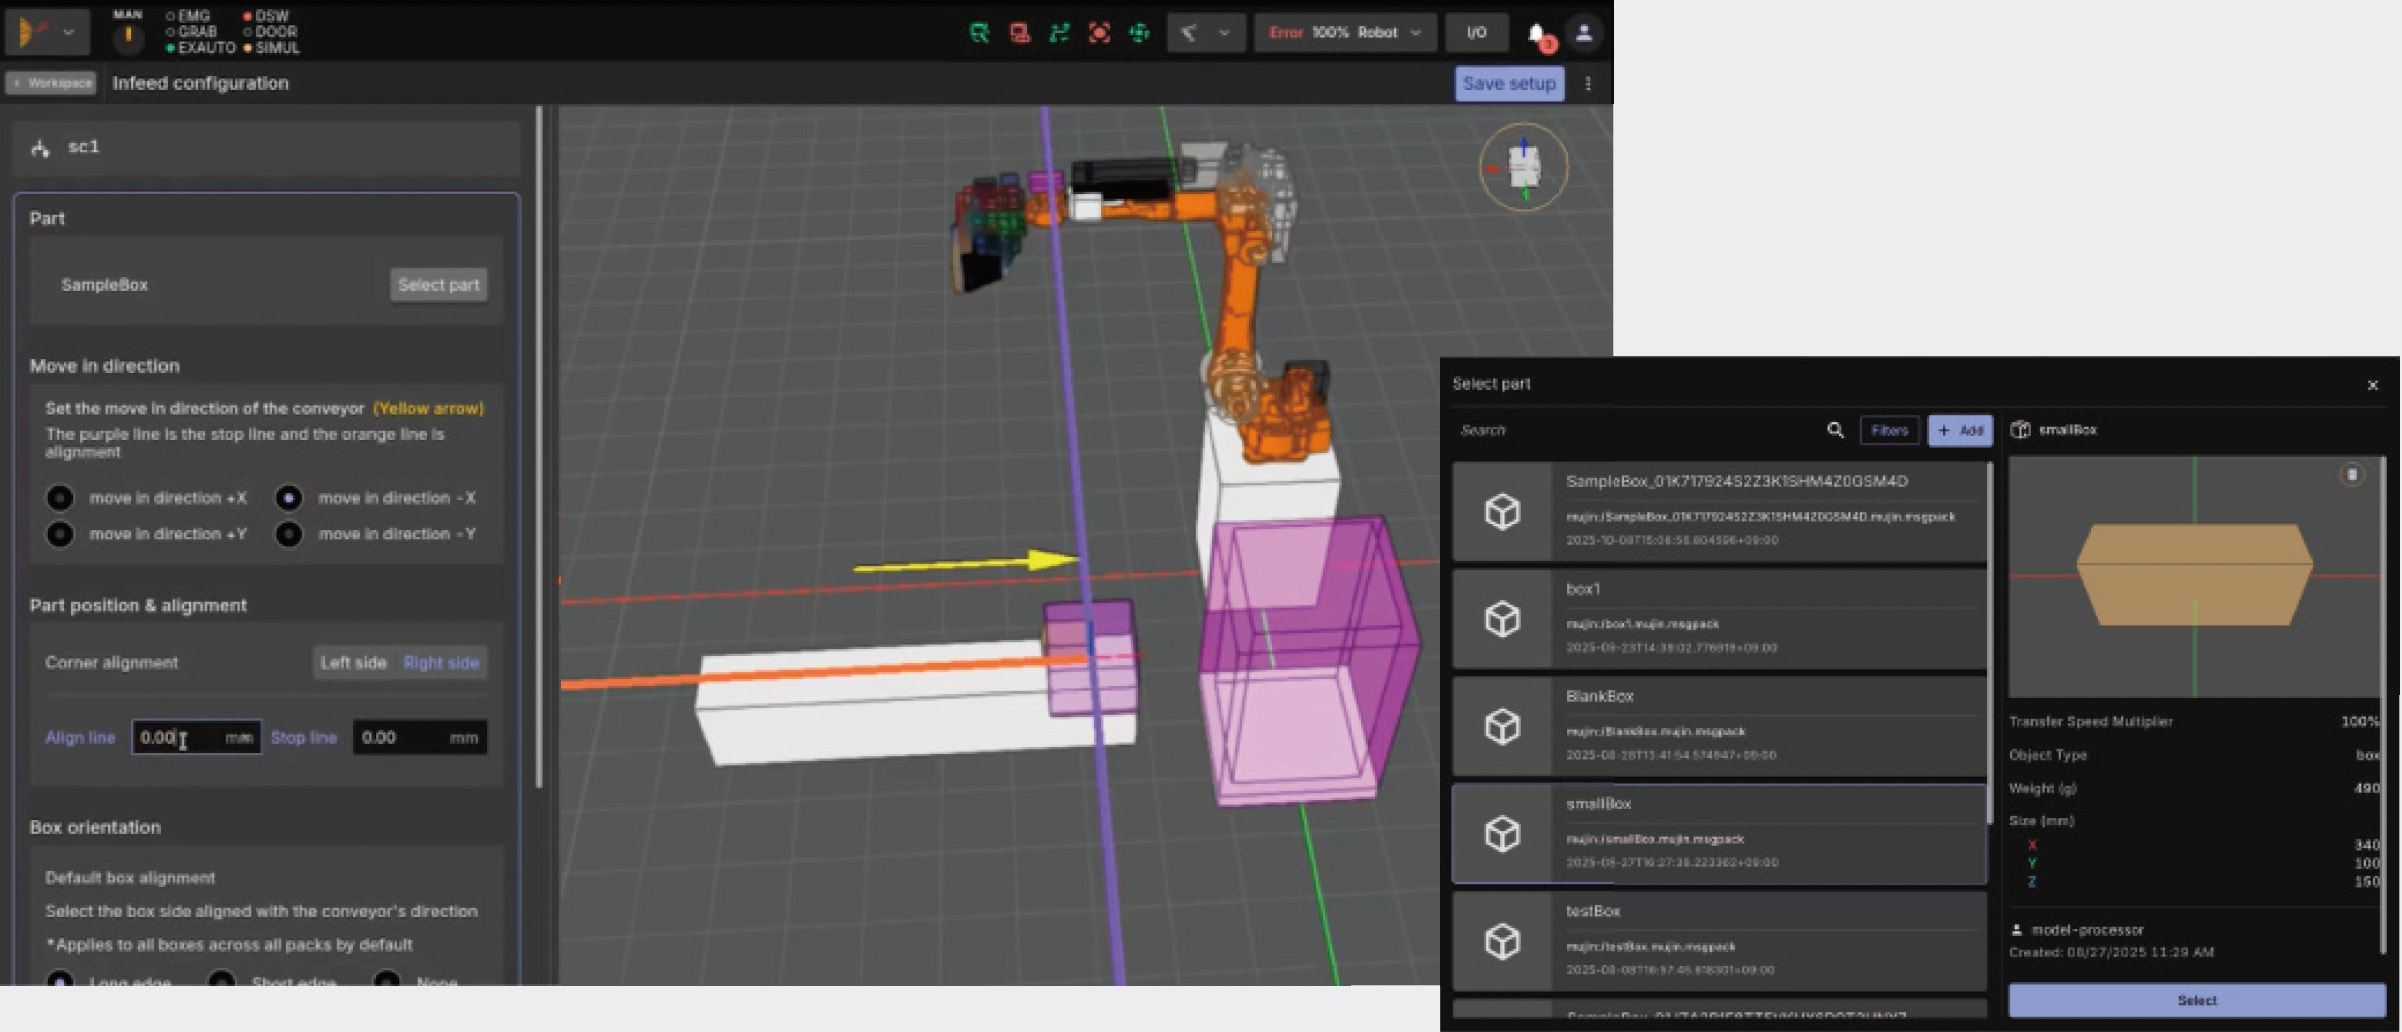
Task: Choose move in direction -Y option
Action: click(x=289, y=534)
